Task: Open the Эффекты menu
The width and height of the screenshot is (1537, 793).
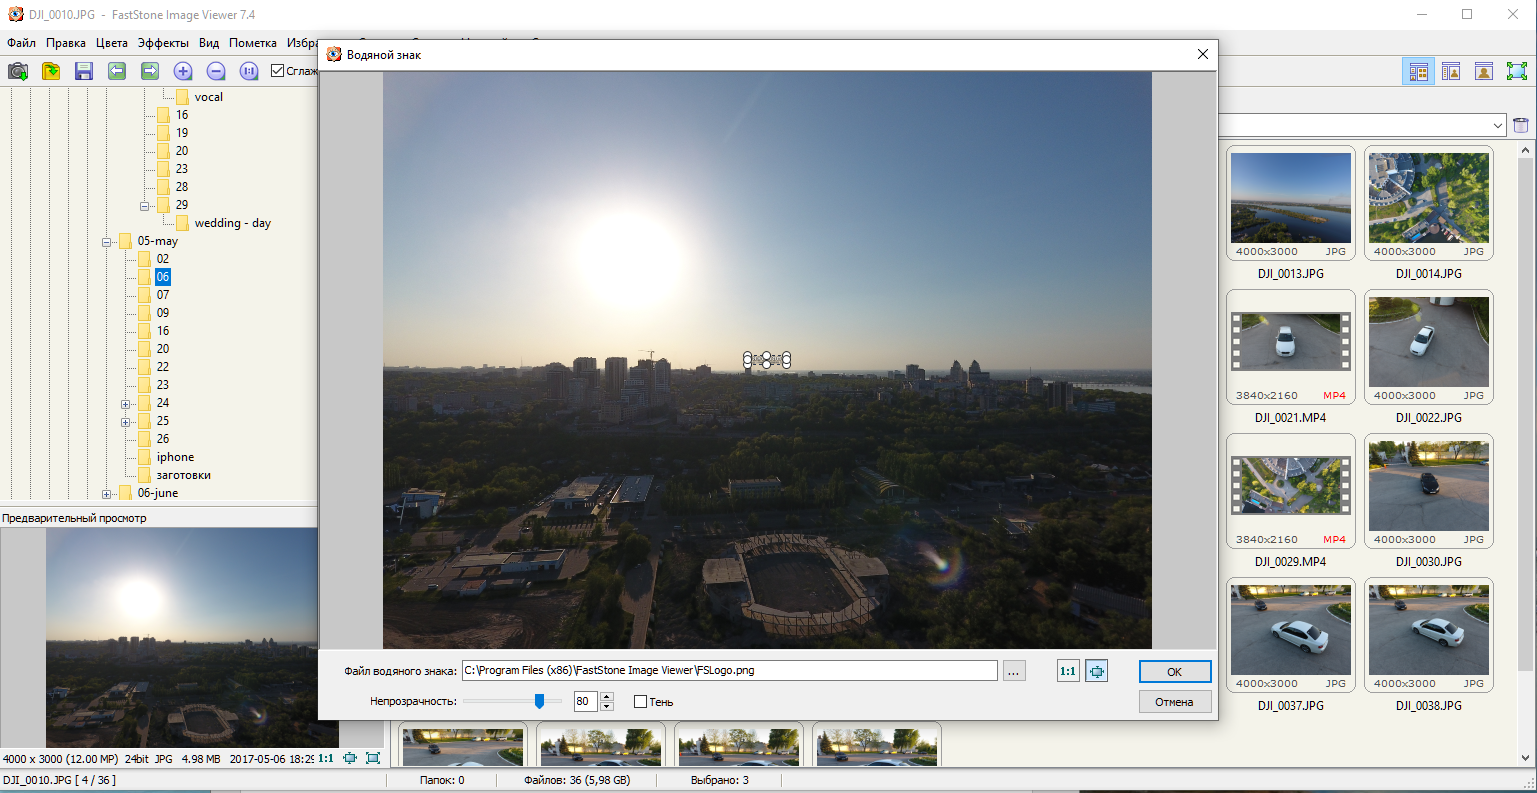Action: coord(163,43)
